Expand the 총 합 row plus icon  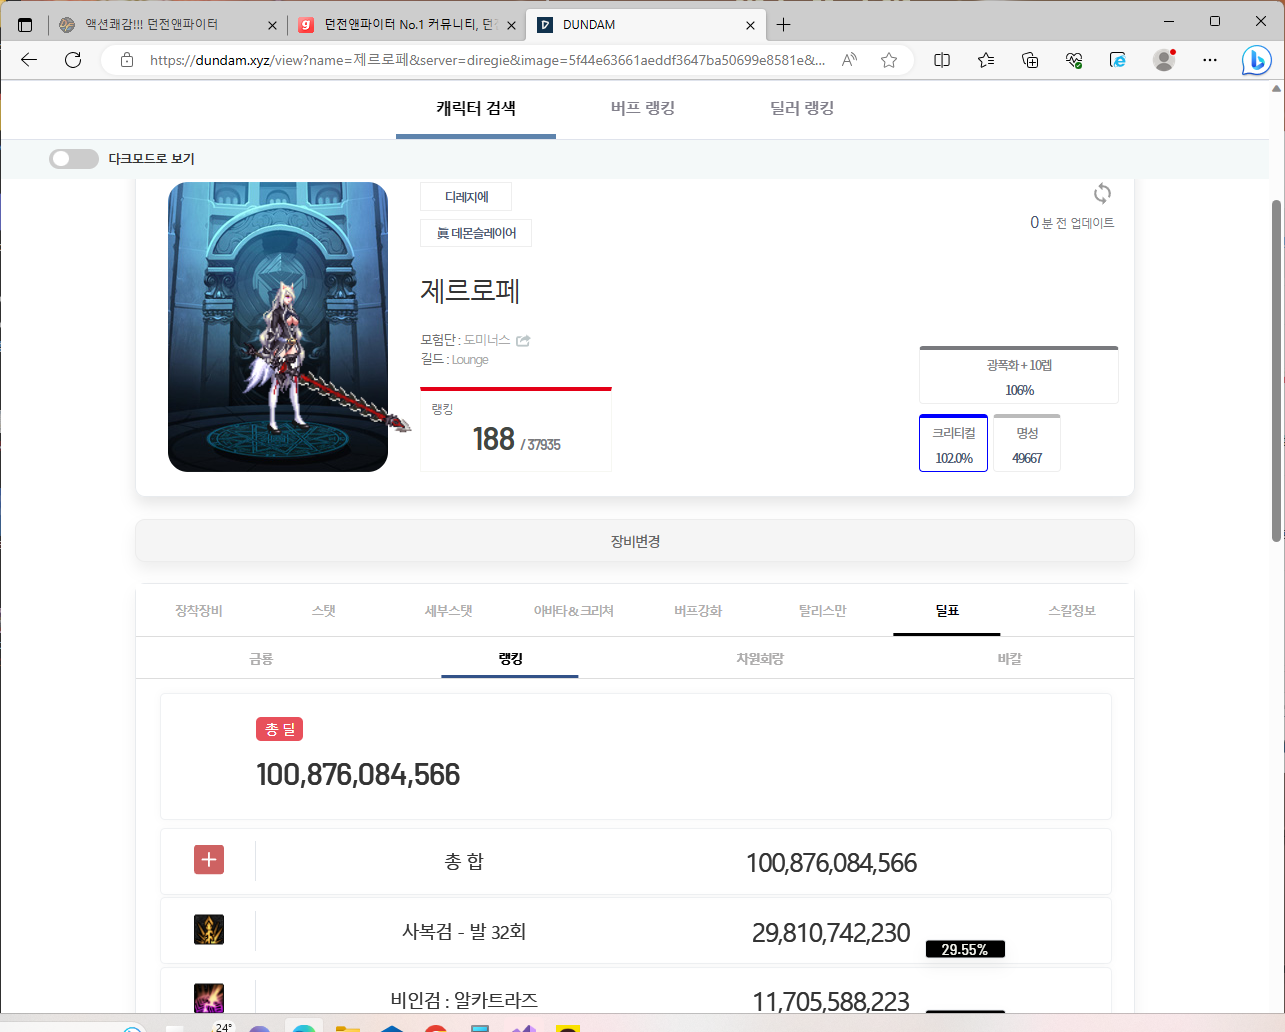tap(209, 860)
